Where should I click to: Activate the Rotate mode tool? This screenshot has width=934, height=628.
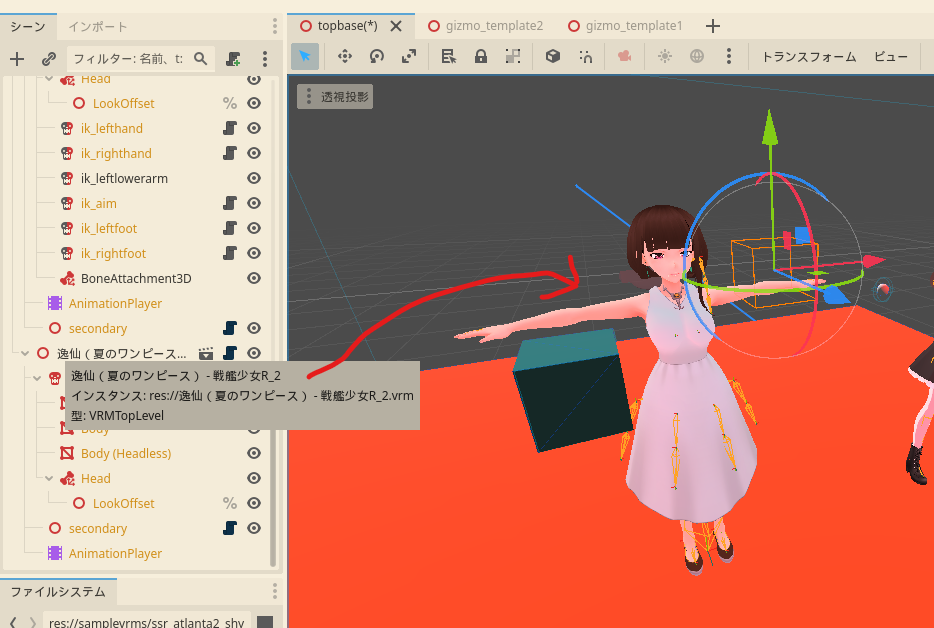pyautogui.click(x=376, y=56)
